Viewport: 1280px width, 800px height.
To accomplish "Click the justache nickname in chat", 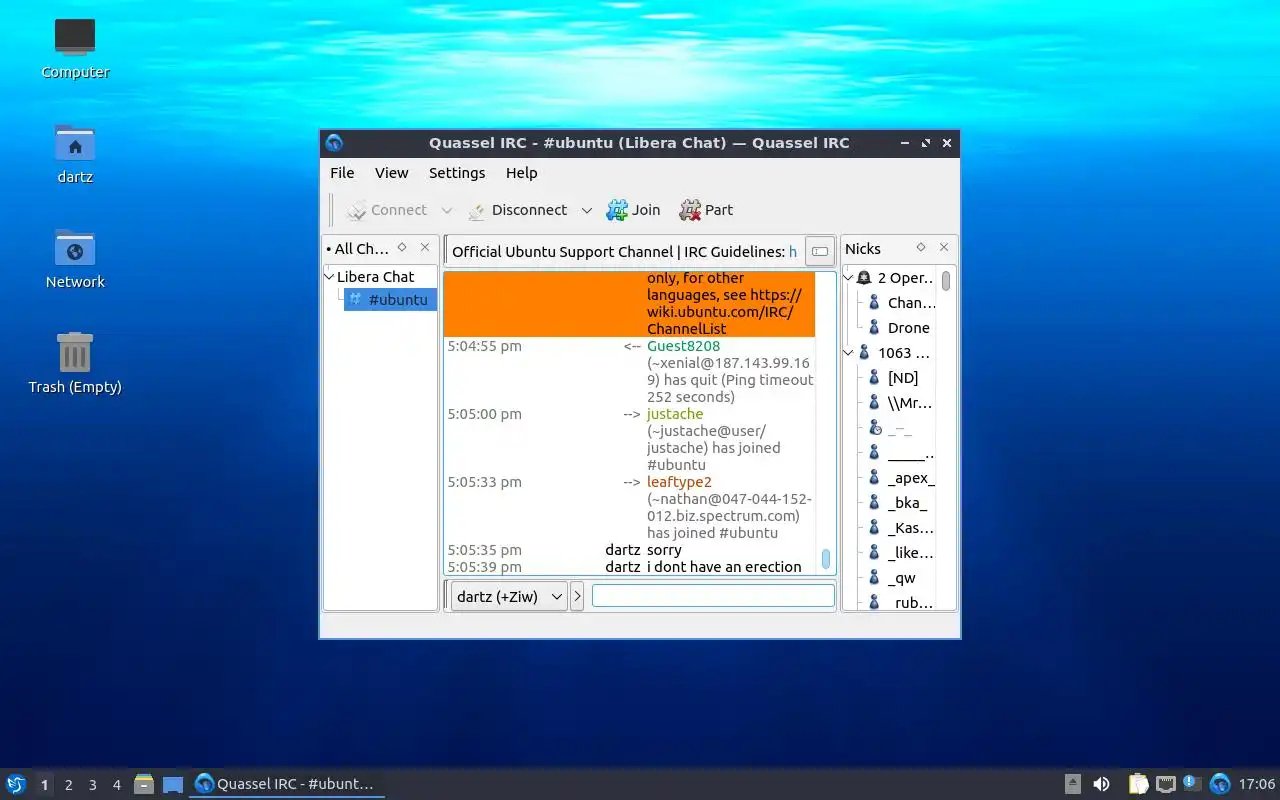I will click(x=675, y=414).
